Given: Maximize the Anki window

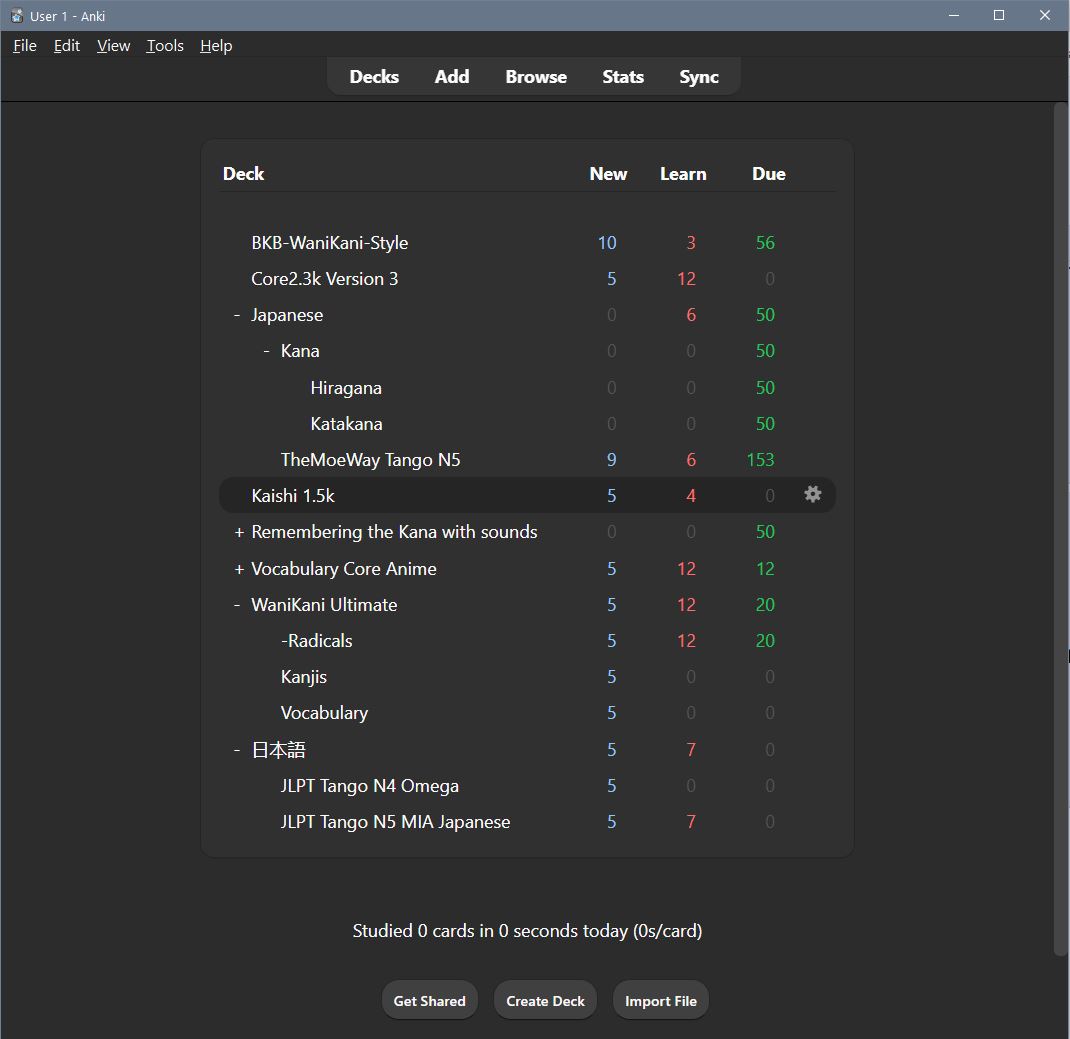Looking at the screenshot, I should [x=999, y=15].
